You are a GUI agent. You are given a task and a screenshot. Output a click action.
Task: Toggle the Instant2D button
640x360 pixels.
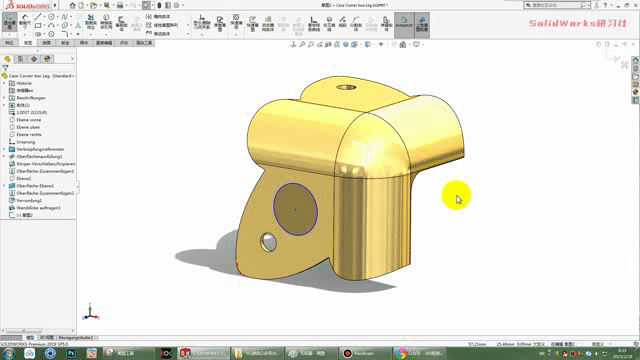coord(404,22)
